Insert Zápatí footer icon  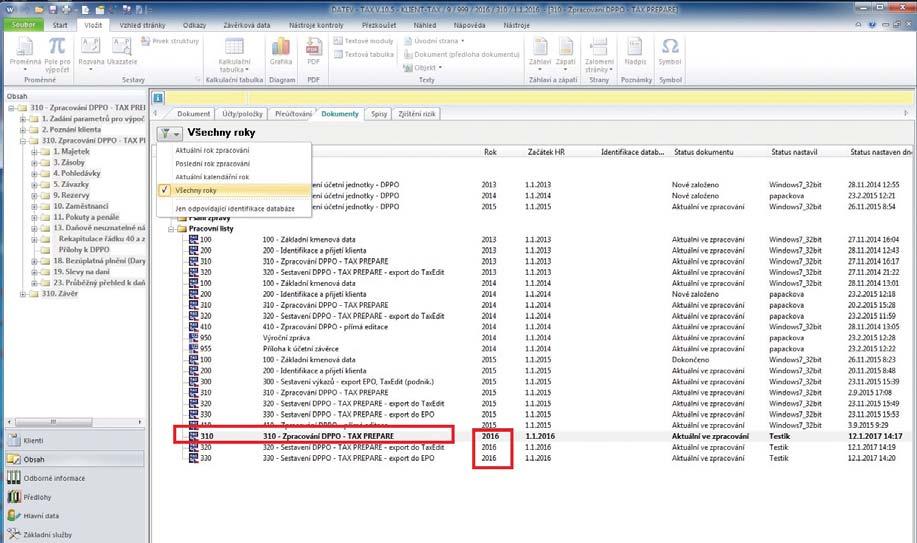tap(566, 53)
